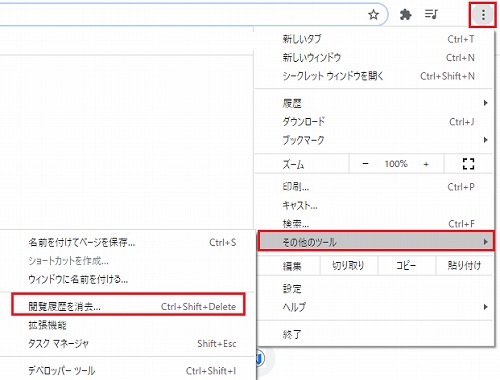This screenshot has height=380, width=500.
Task: Open the extensions puzzle icon
Action: tap(405, 15)
